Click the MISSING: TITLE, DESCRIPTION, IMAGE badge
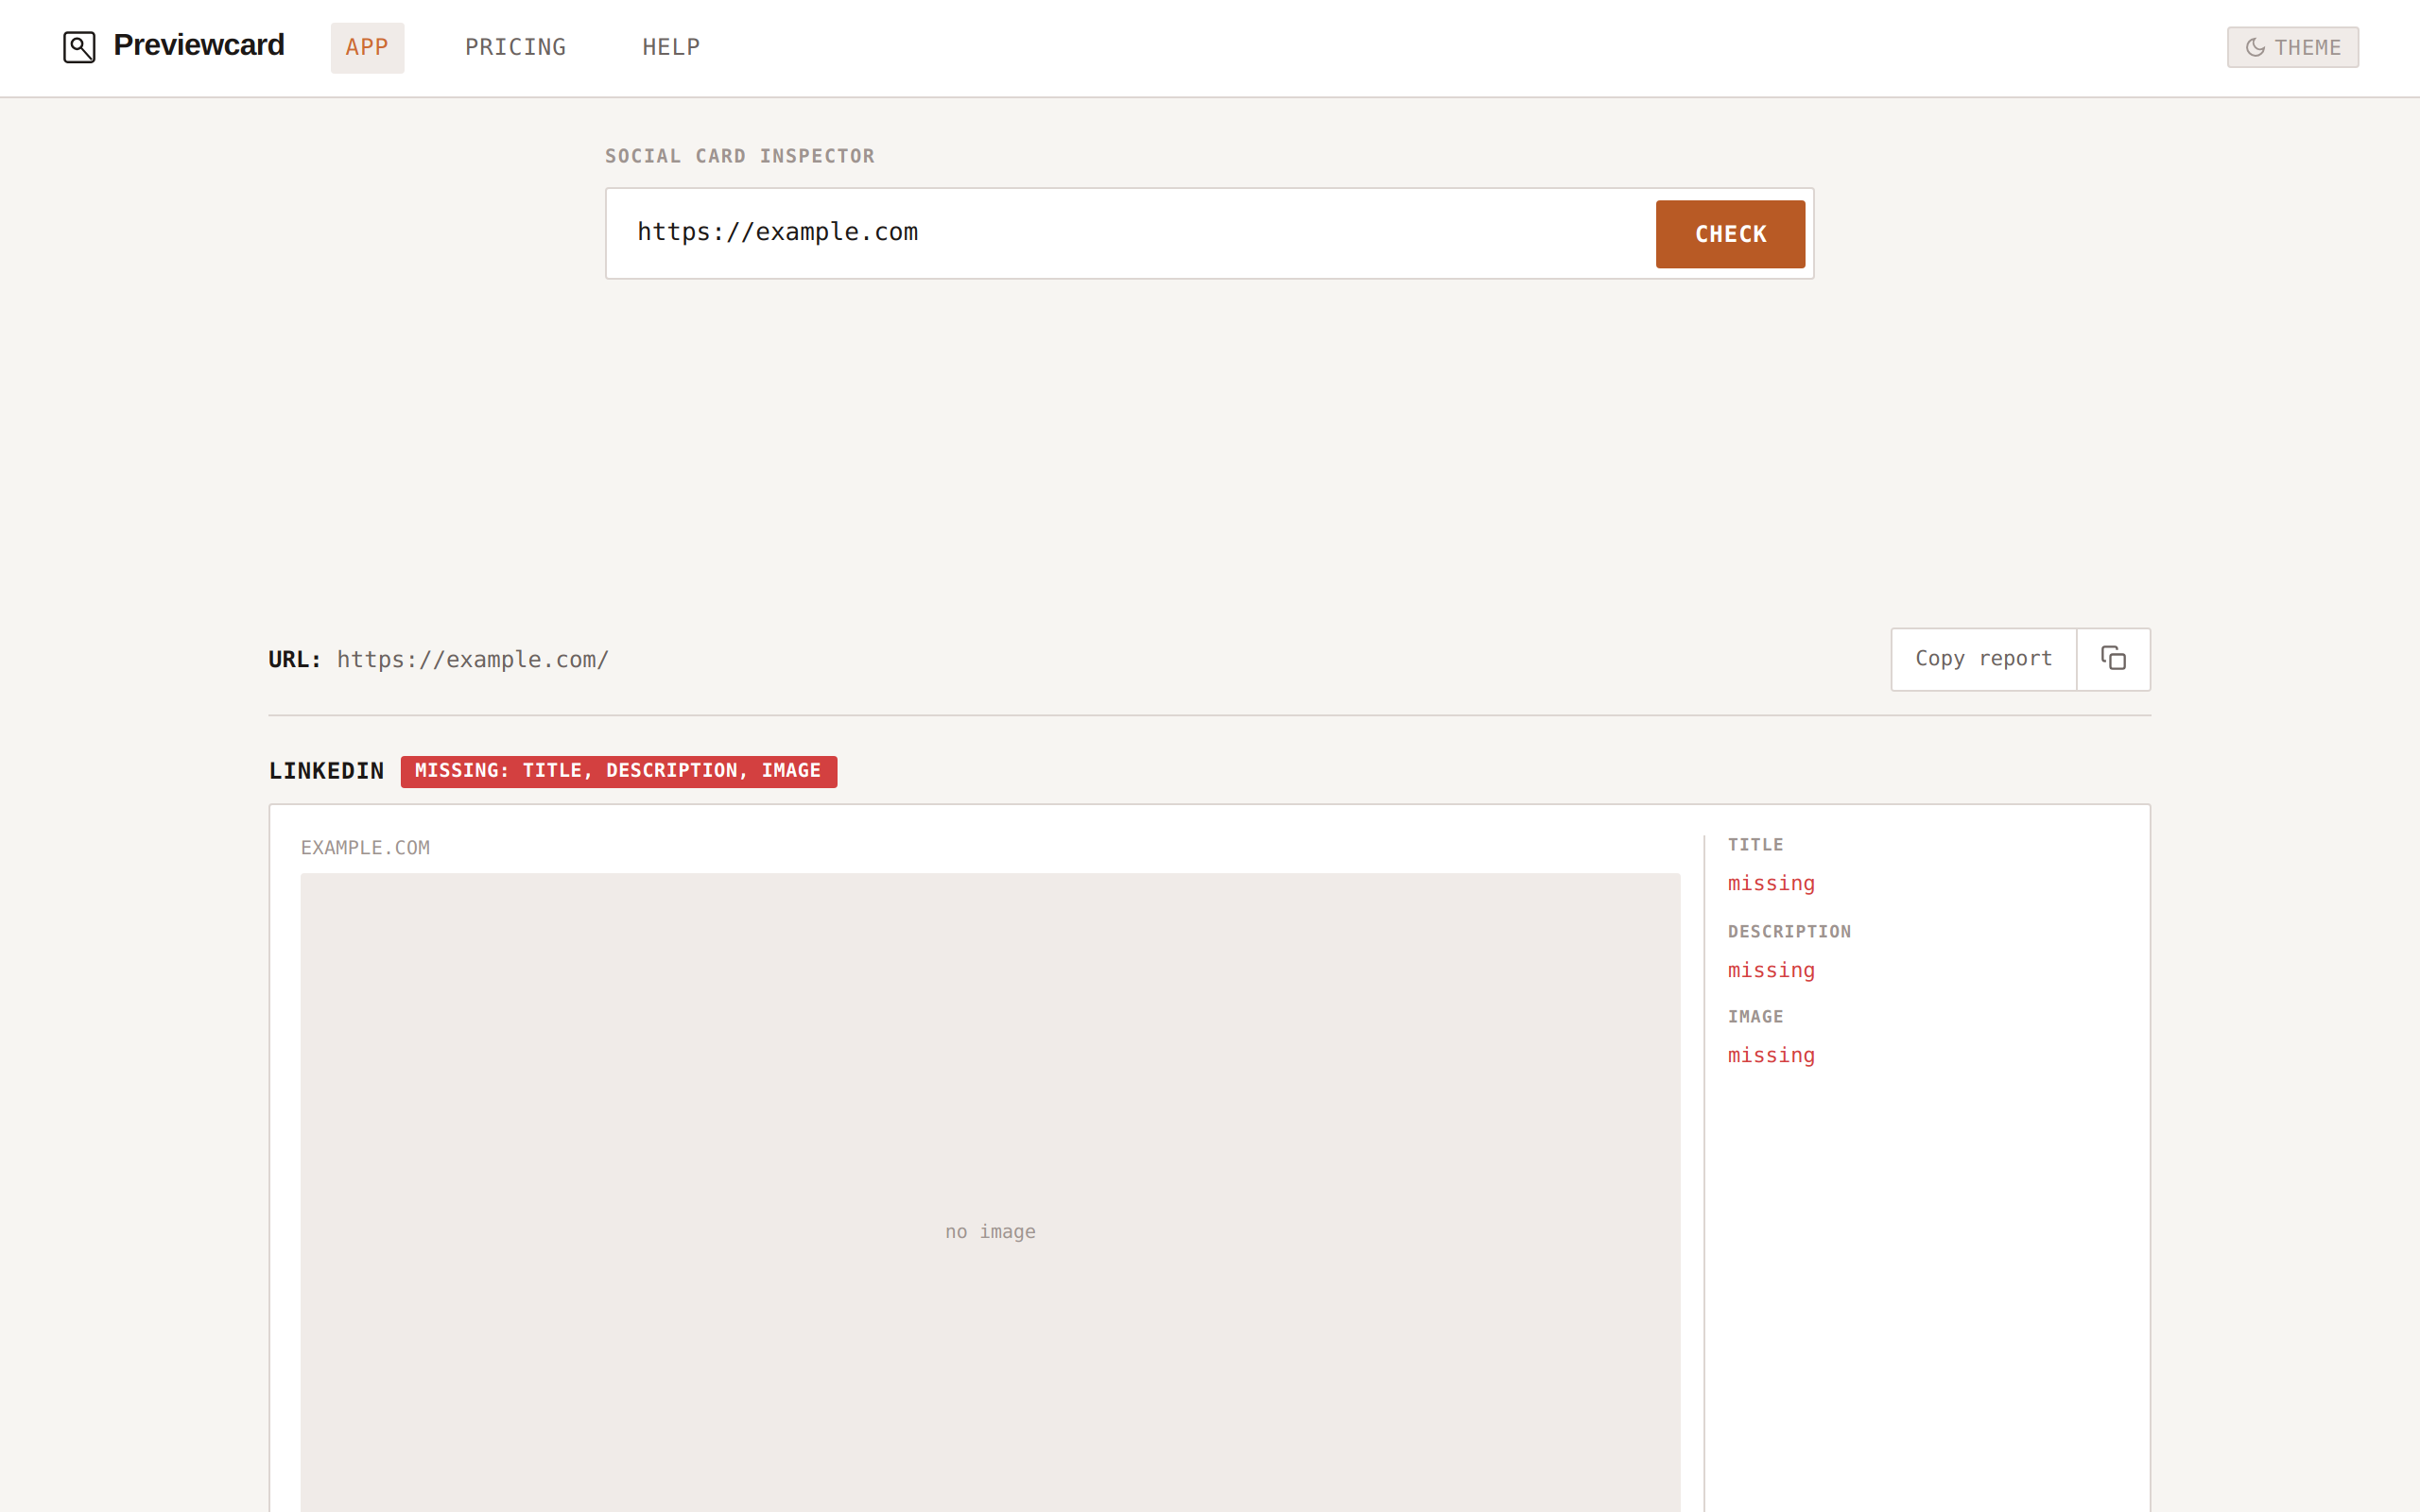 (x=618, y=771)
